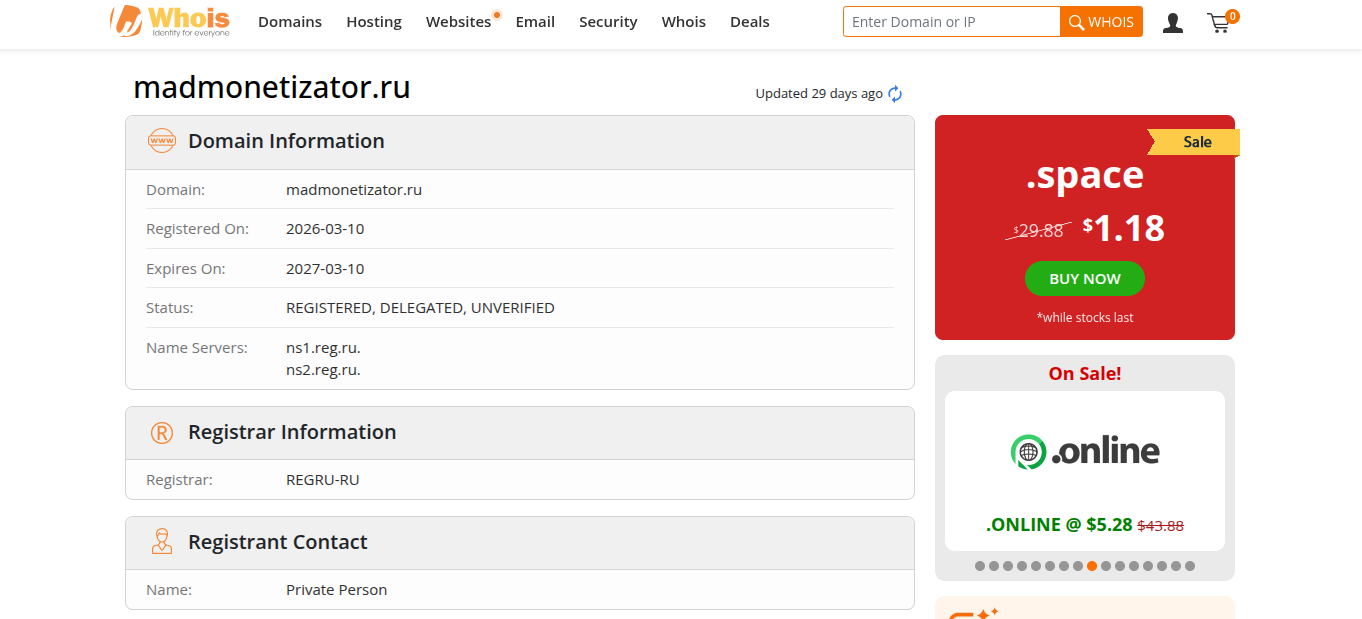Viewport: 1362px width, 619px height.
Task: Open the Domains menu
Action: coord(290,22)
